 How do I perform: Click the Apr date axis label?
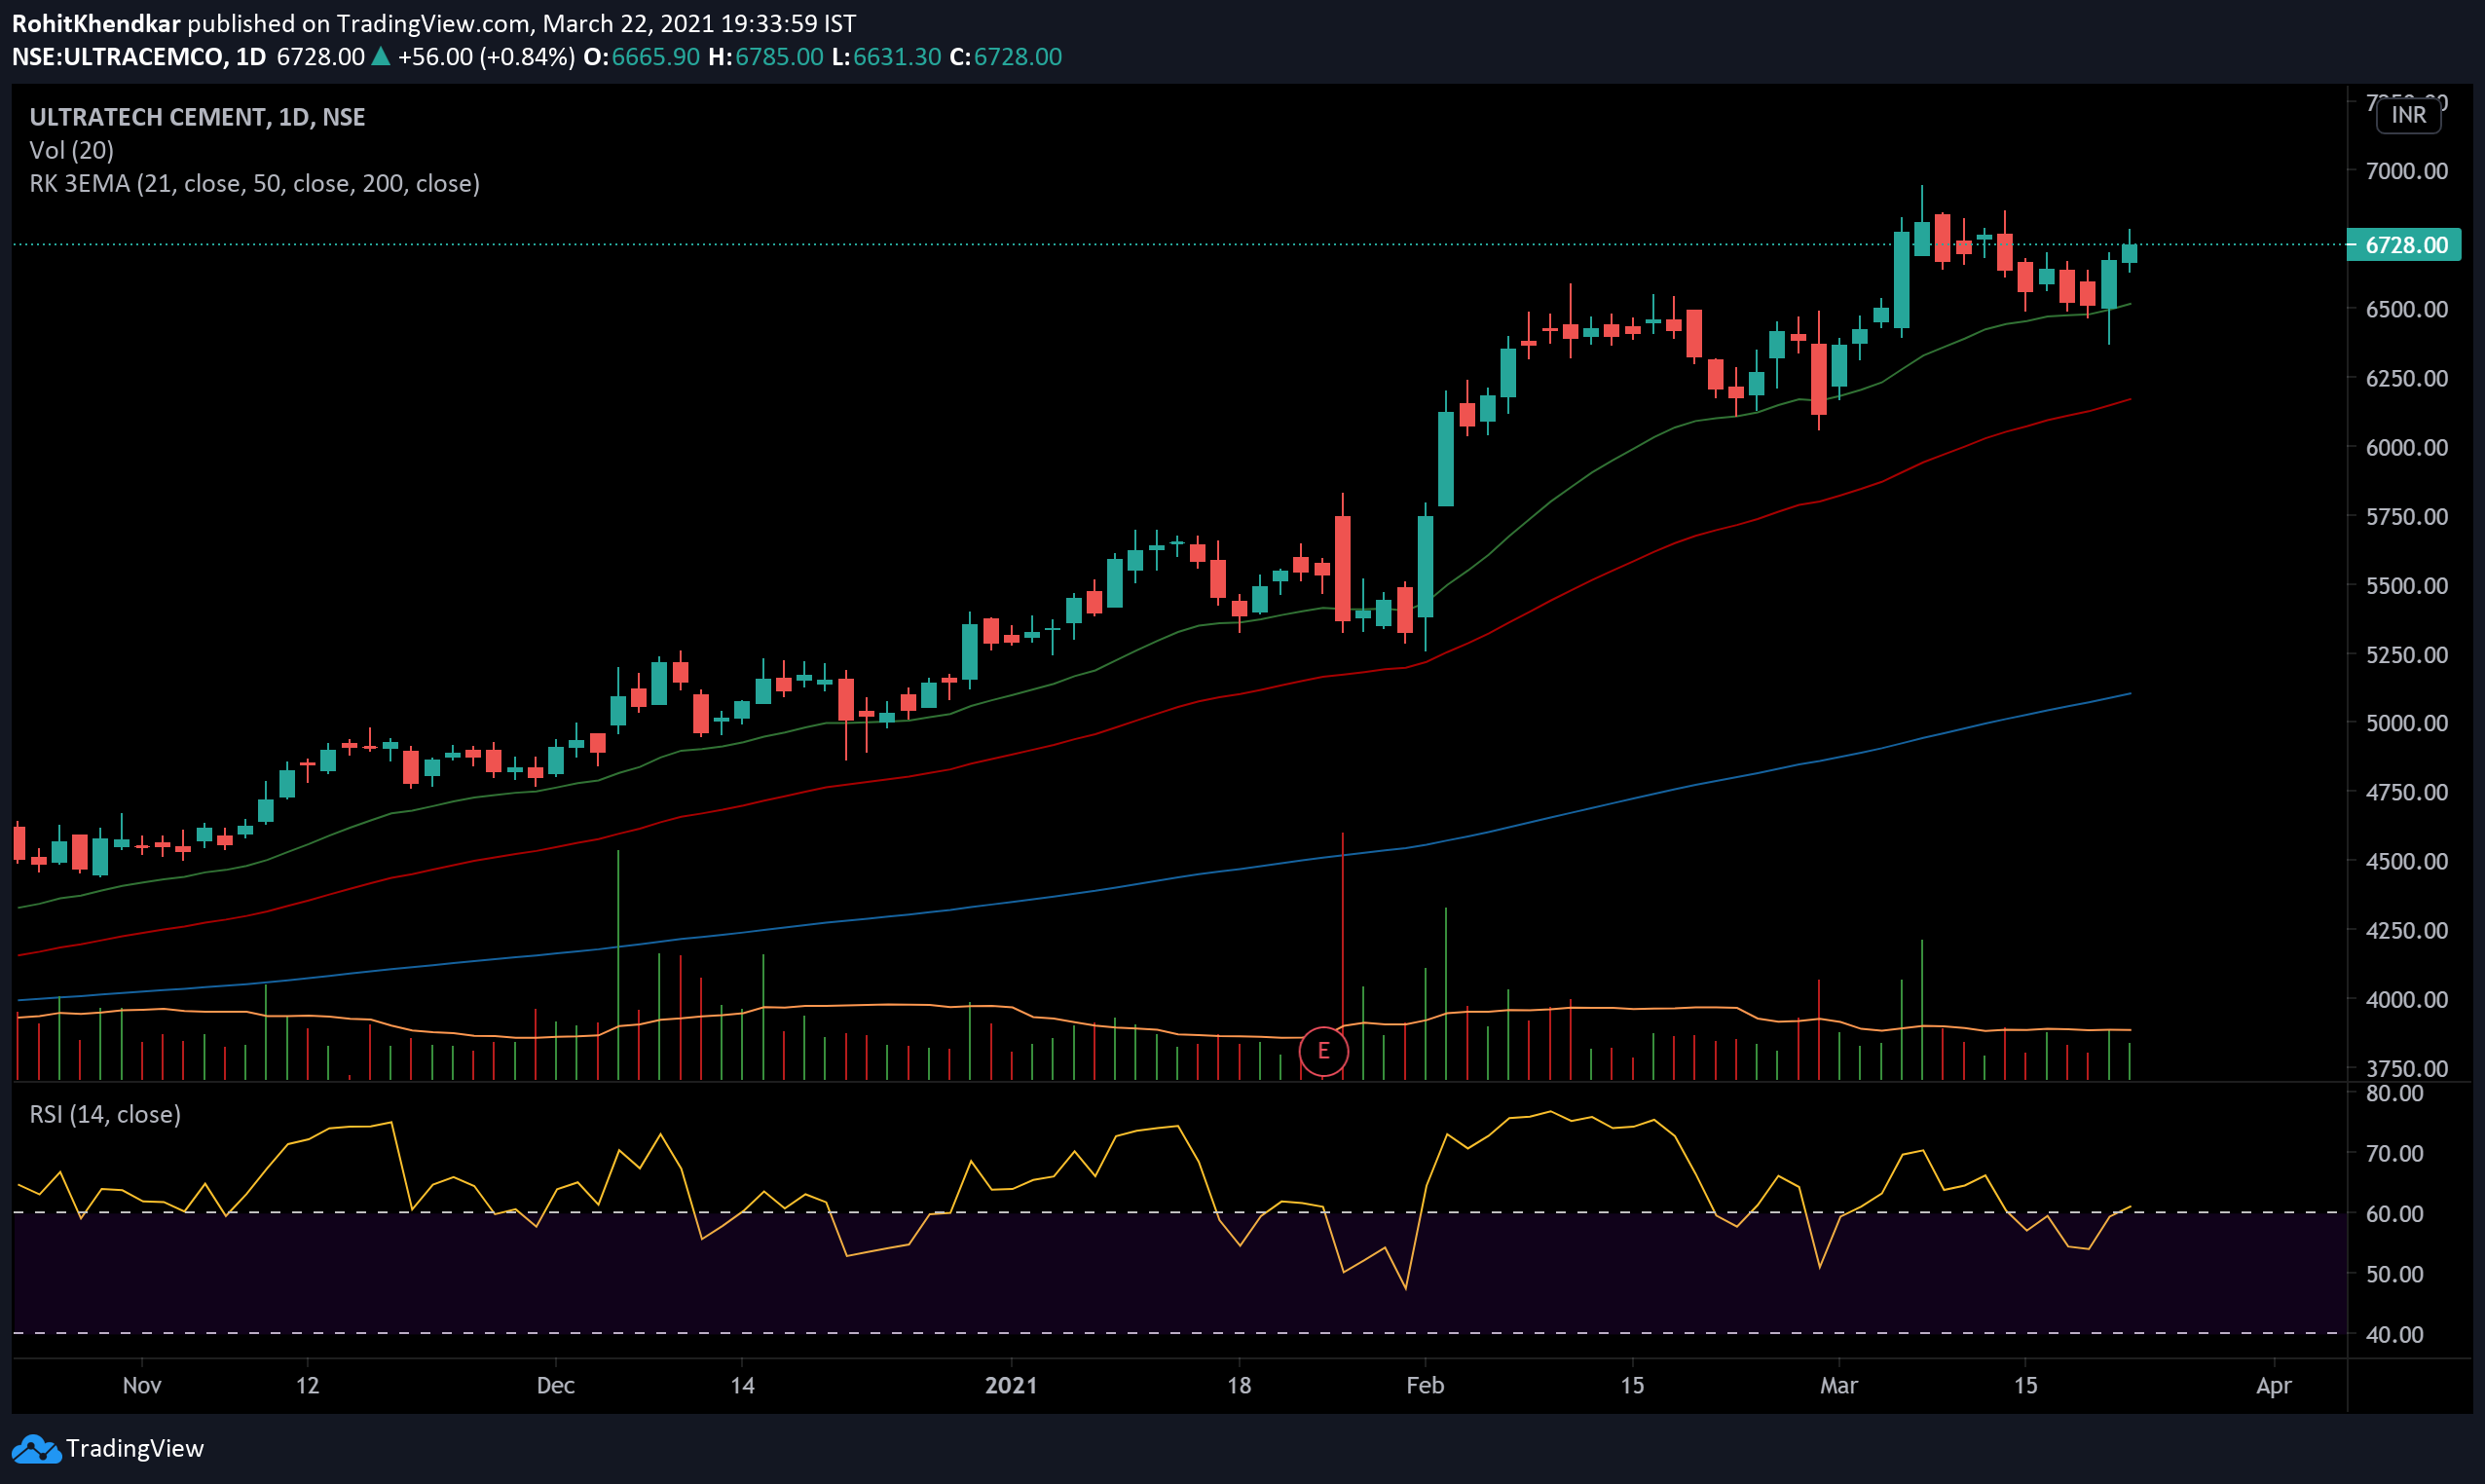[2274, 1385]
